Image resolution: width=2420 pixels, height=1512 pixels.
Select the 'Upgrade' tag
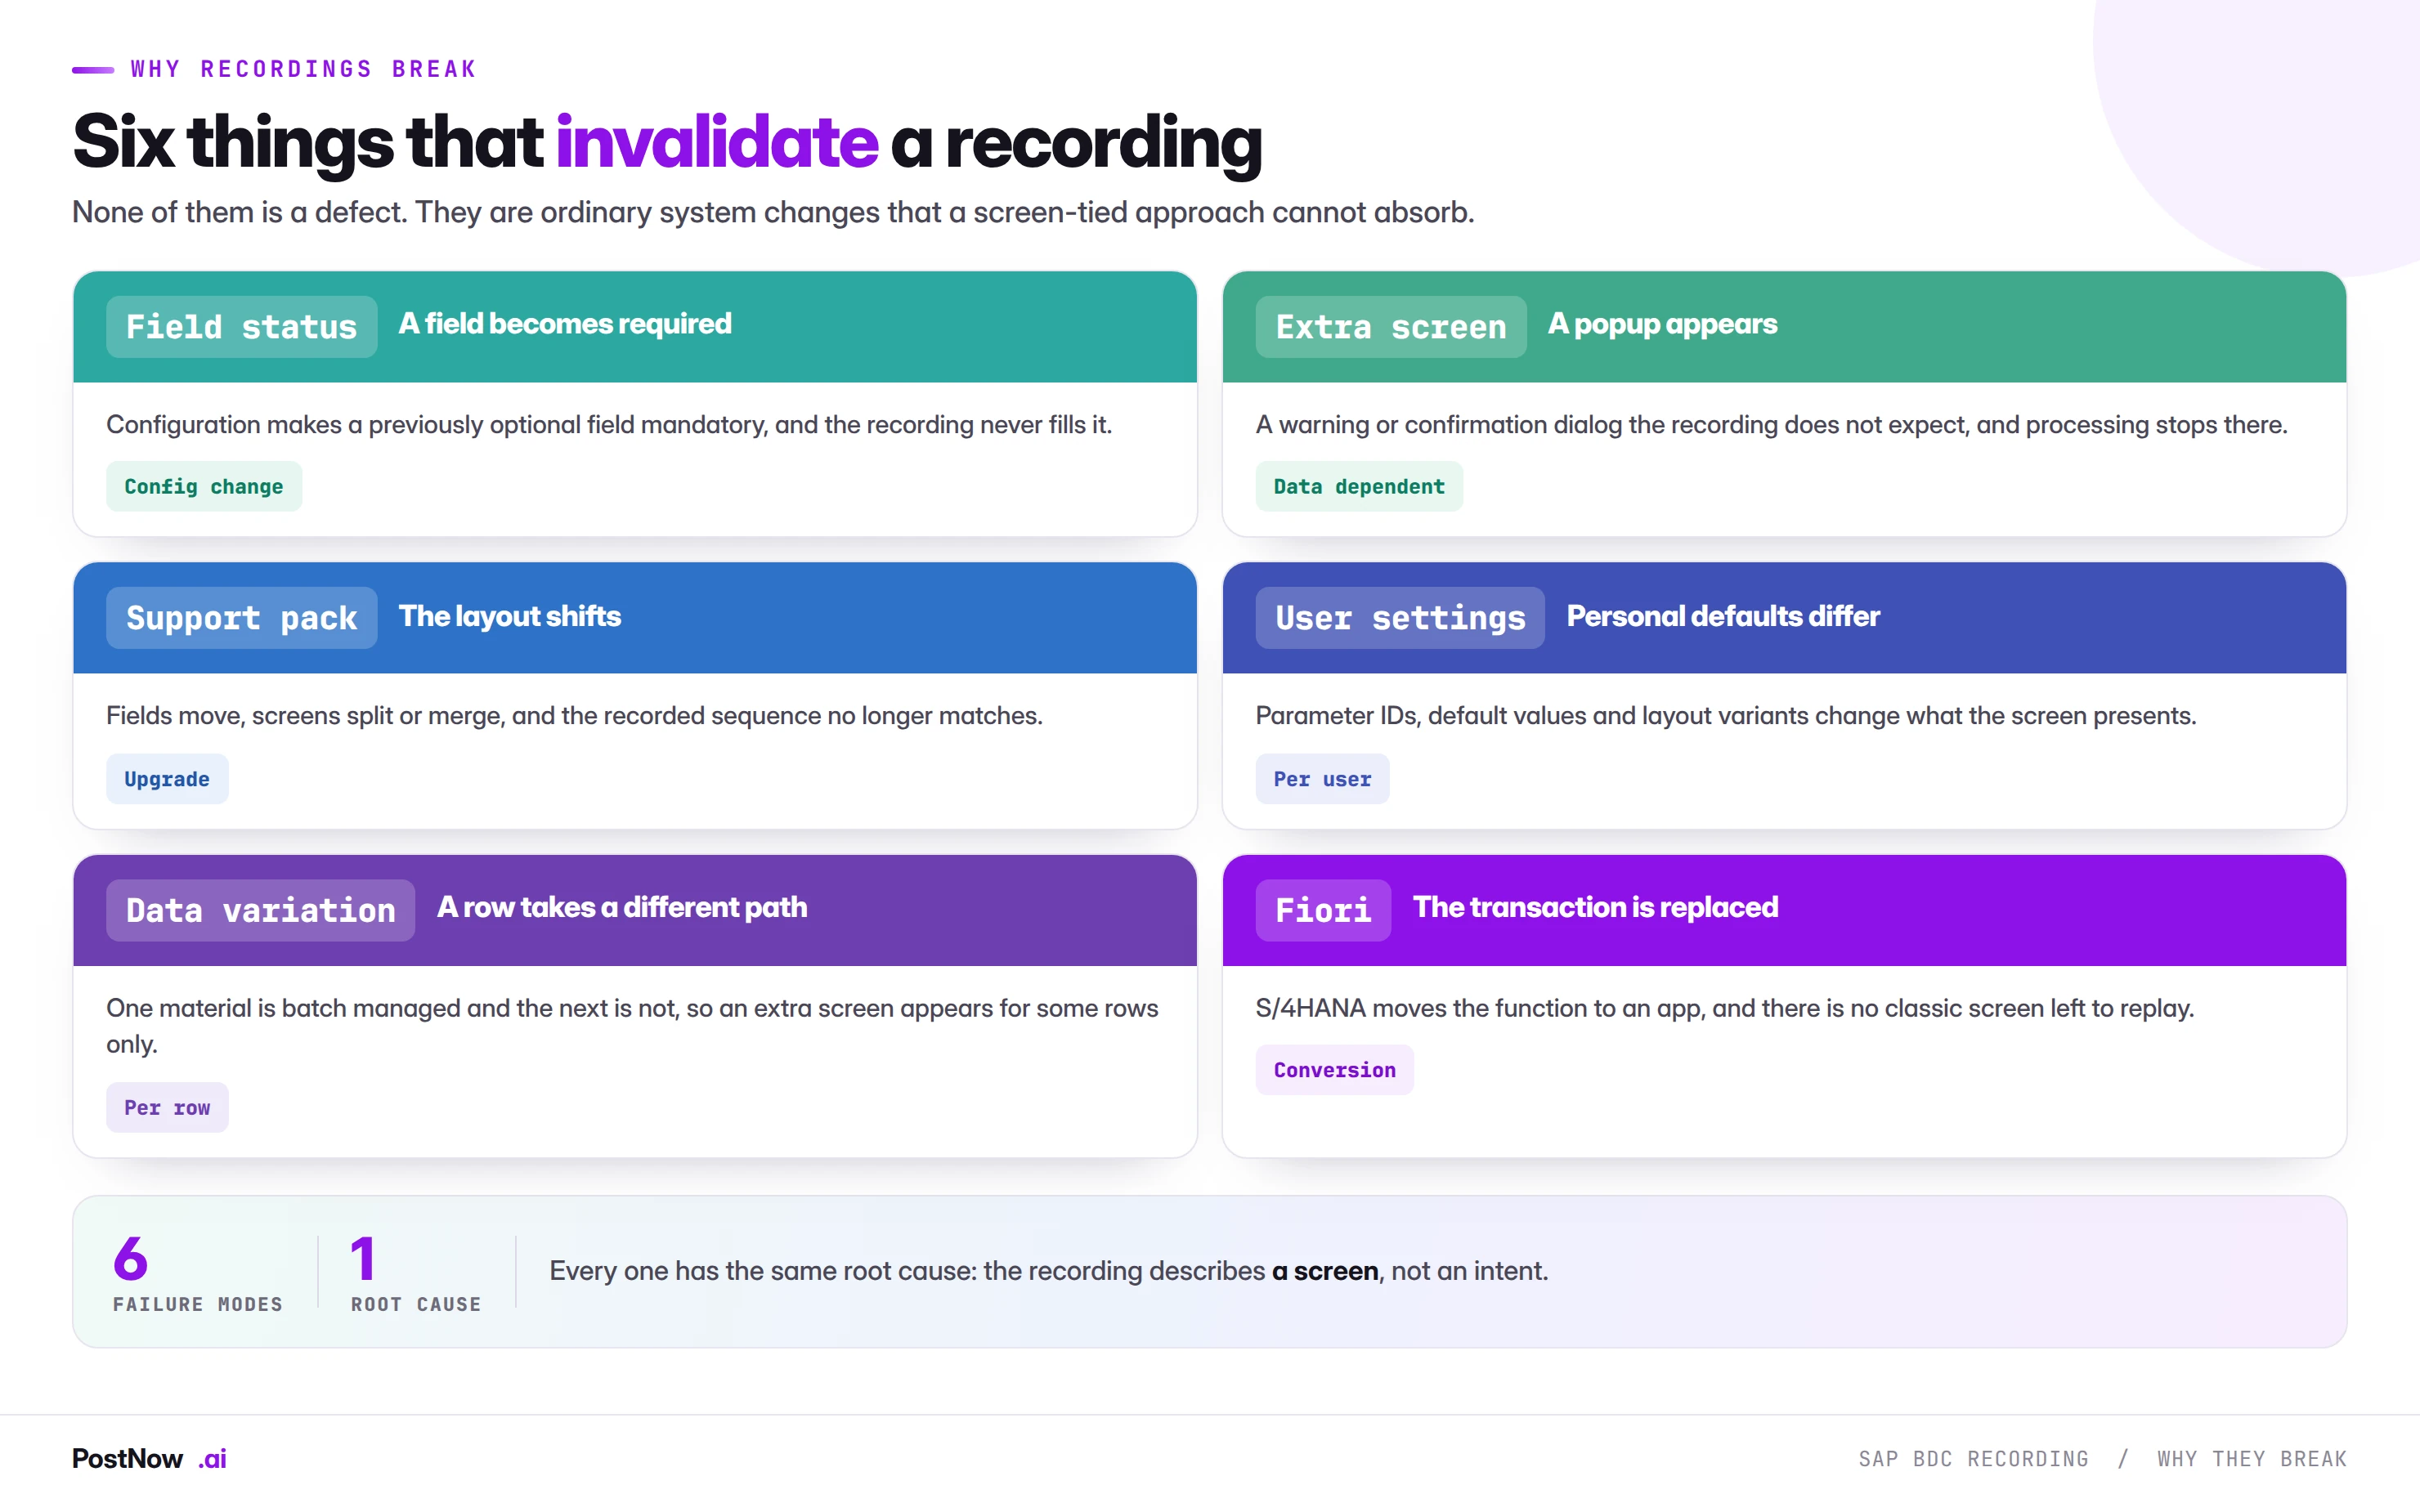click(x=167, y=779)
